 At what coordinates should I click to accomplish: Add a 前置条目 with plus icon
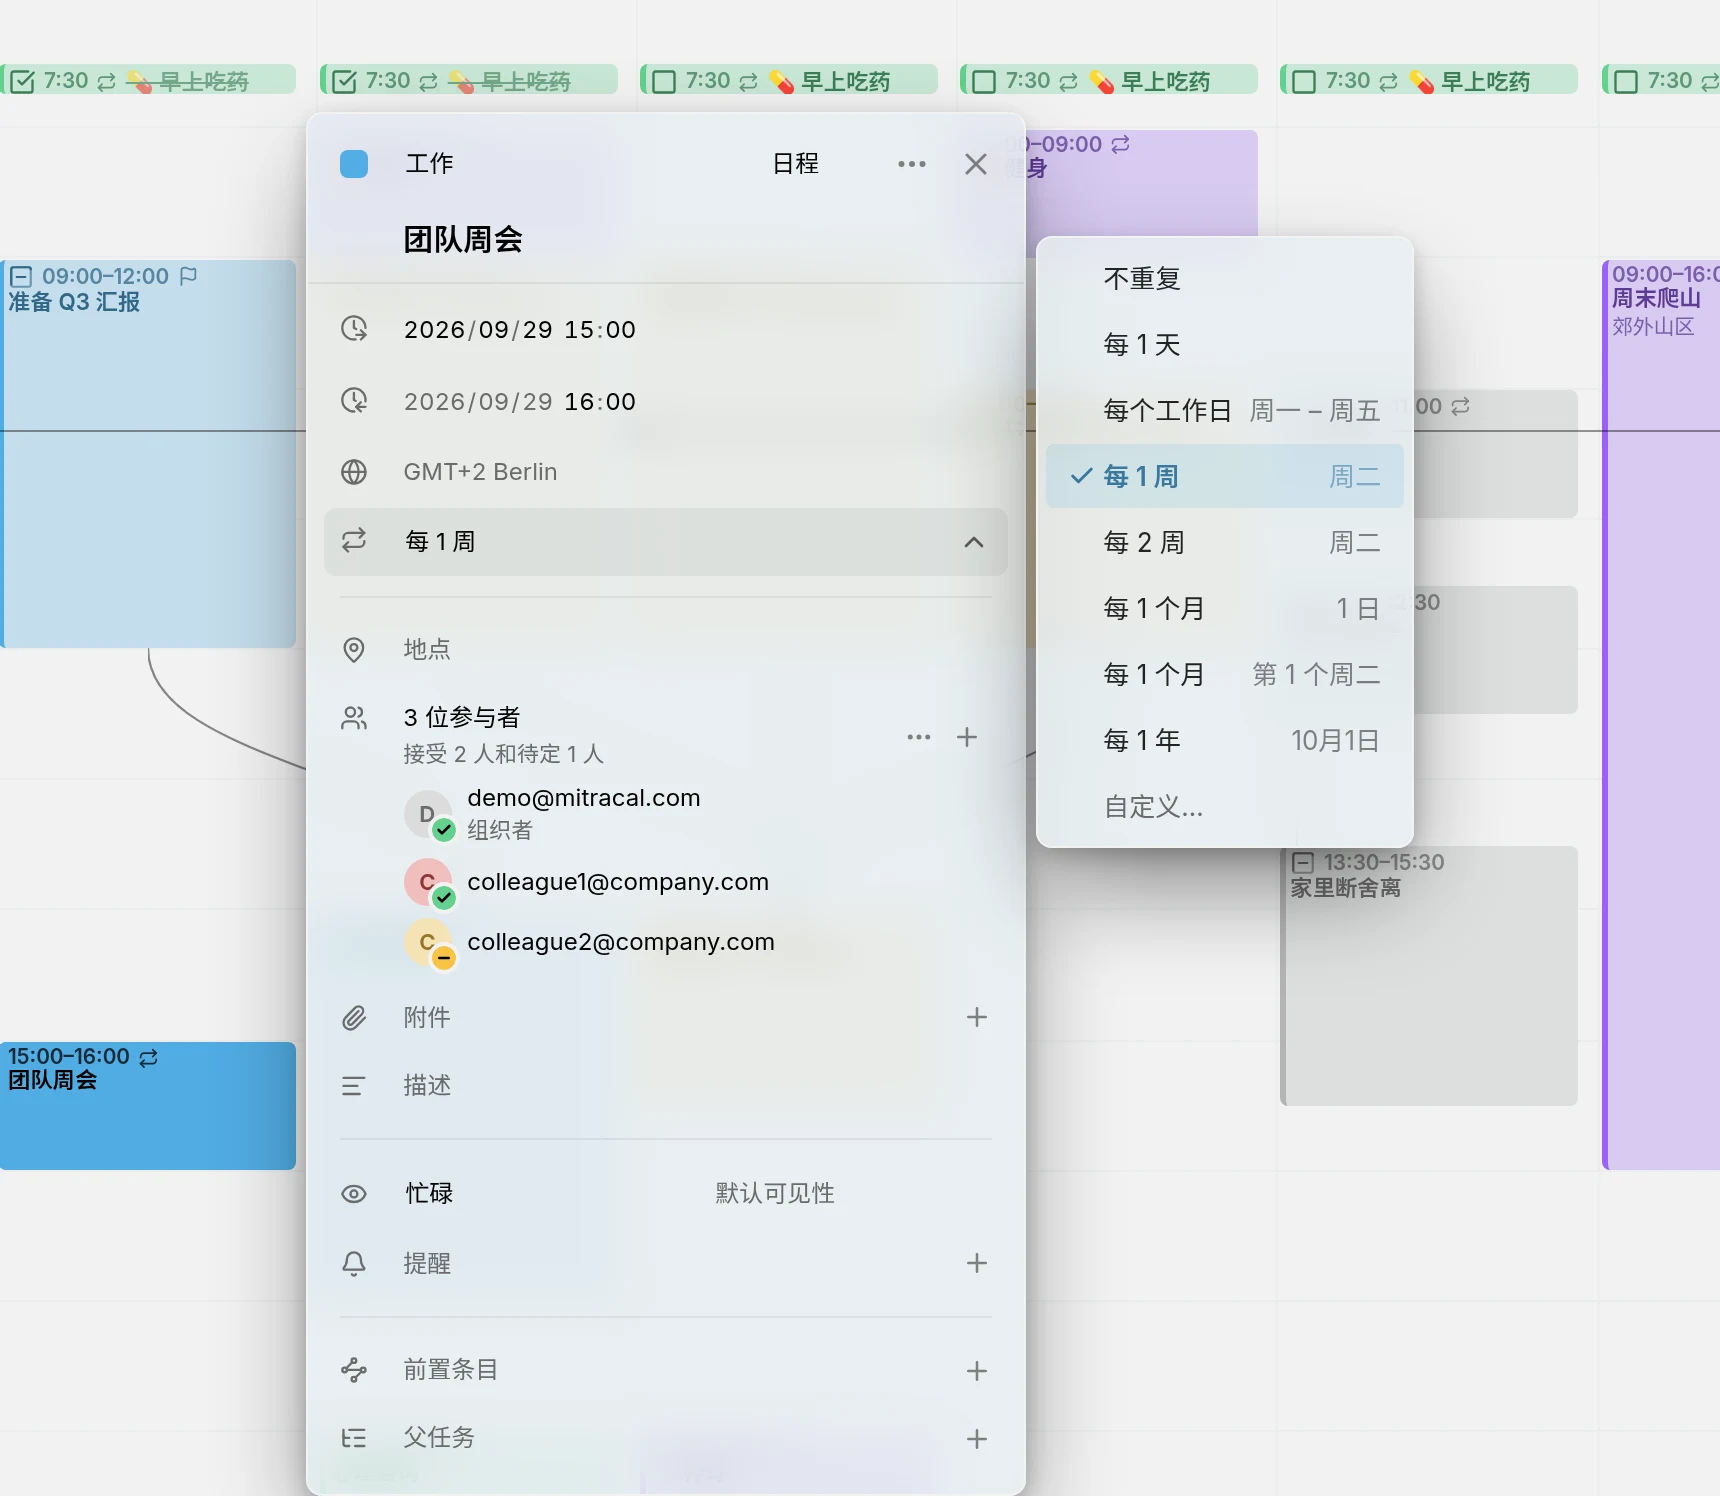[977, 1371]
